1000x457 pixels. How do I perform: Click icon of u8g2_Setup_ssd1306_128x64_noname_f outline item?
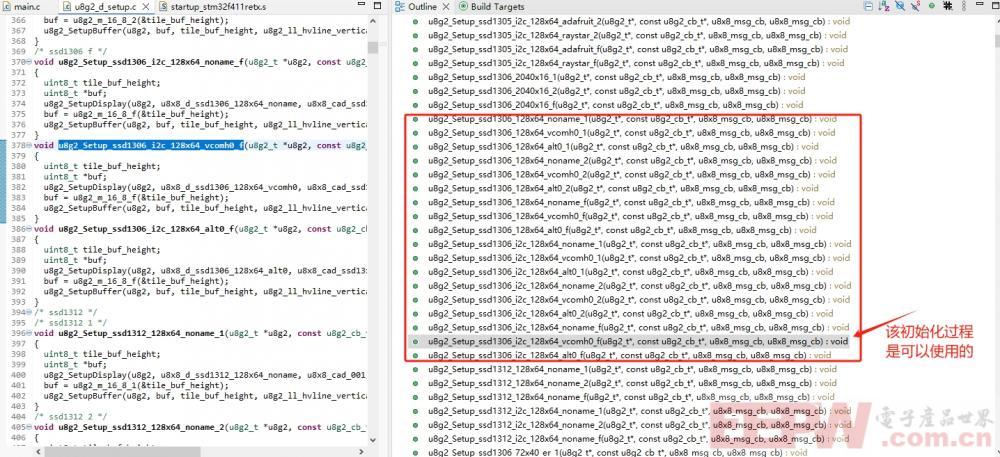(415, 202)
